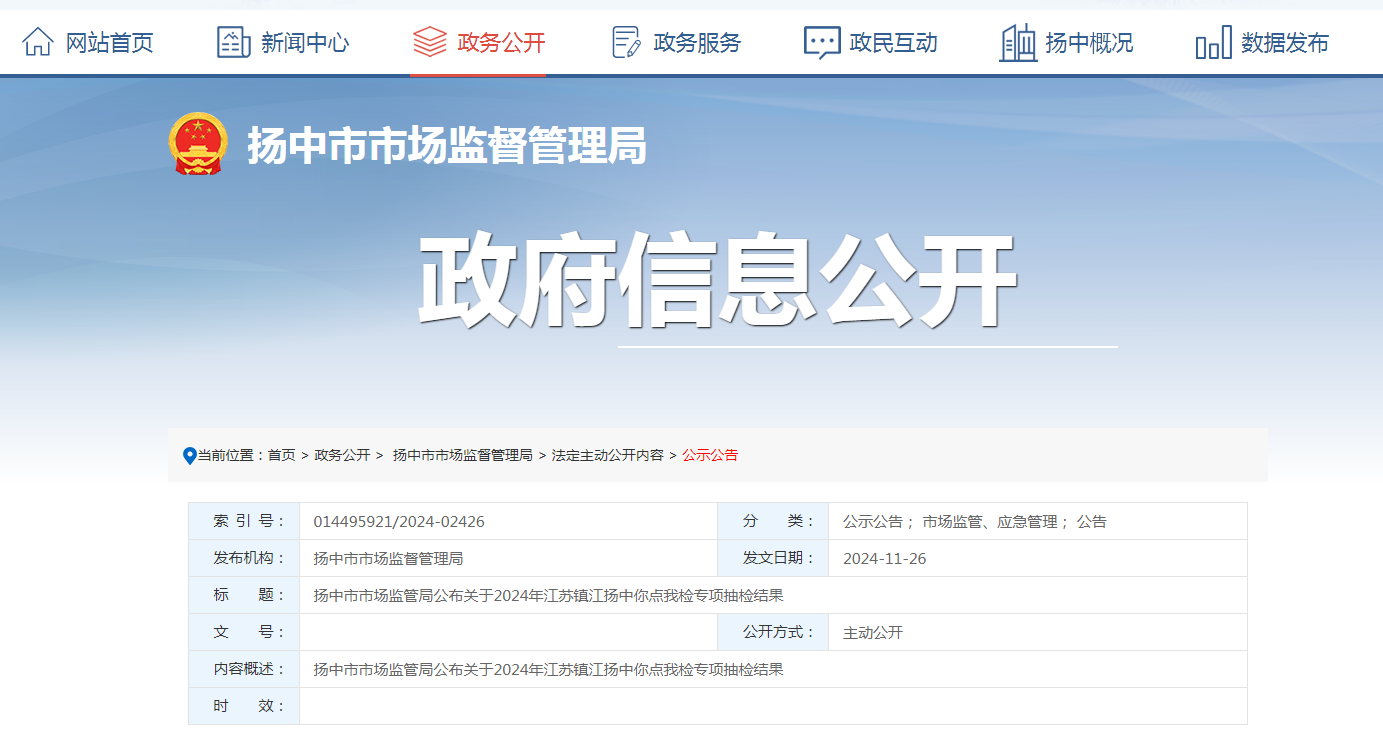Screen dimensions: 1383x739
Task: Open 扬中市市场监督管理局 breadcrumb link
Action: (x=463, y=455)
